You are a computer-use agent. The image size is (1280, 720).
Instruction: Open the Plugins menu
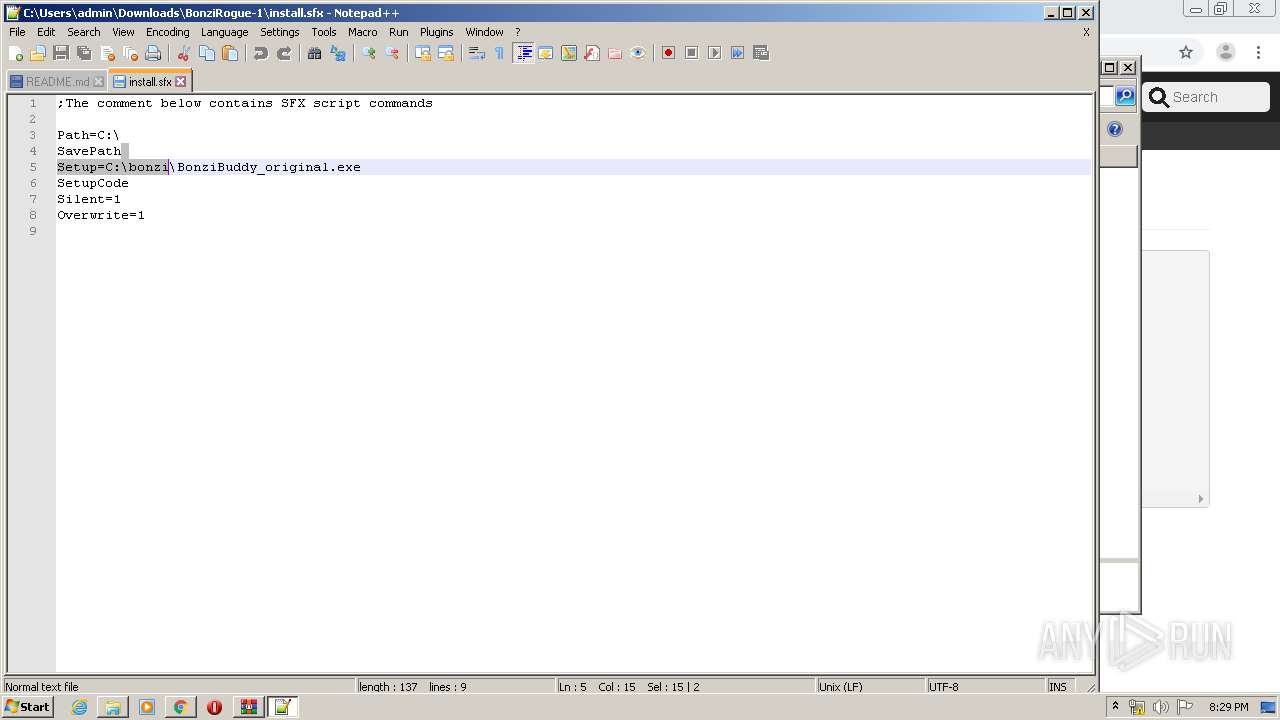pos(437,32)
